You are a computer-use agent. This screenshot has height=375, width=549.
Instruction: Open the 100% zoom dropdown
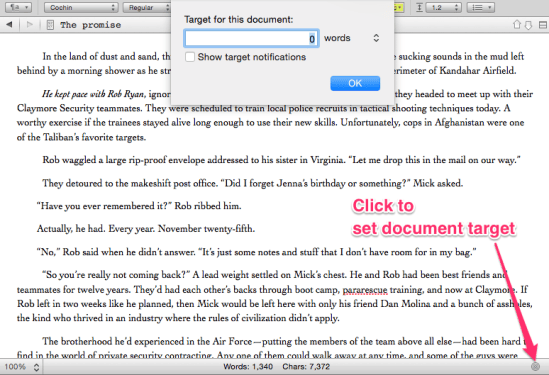(x=21, y=367)
